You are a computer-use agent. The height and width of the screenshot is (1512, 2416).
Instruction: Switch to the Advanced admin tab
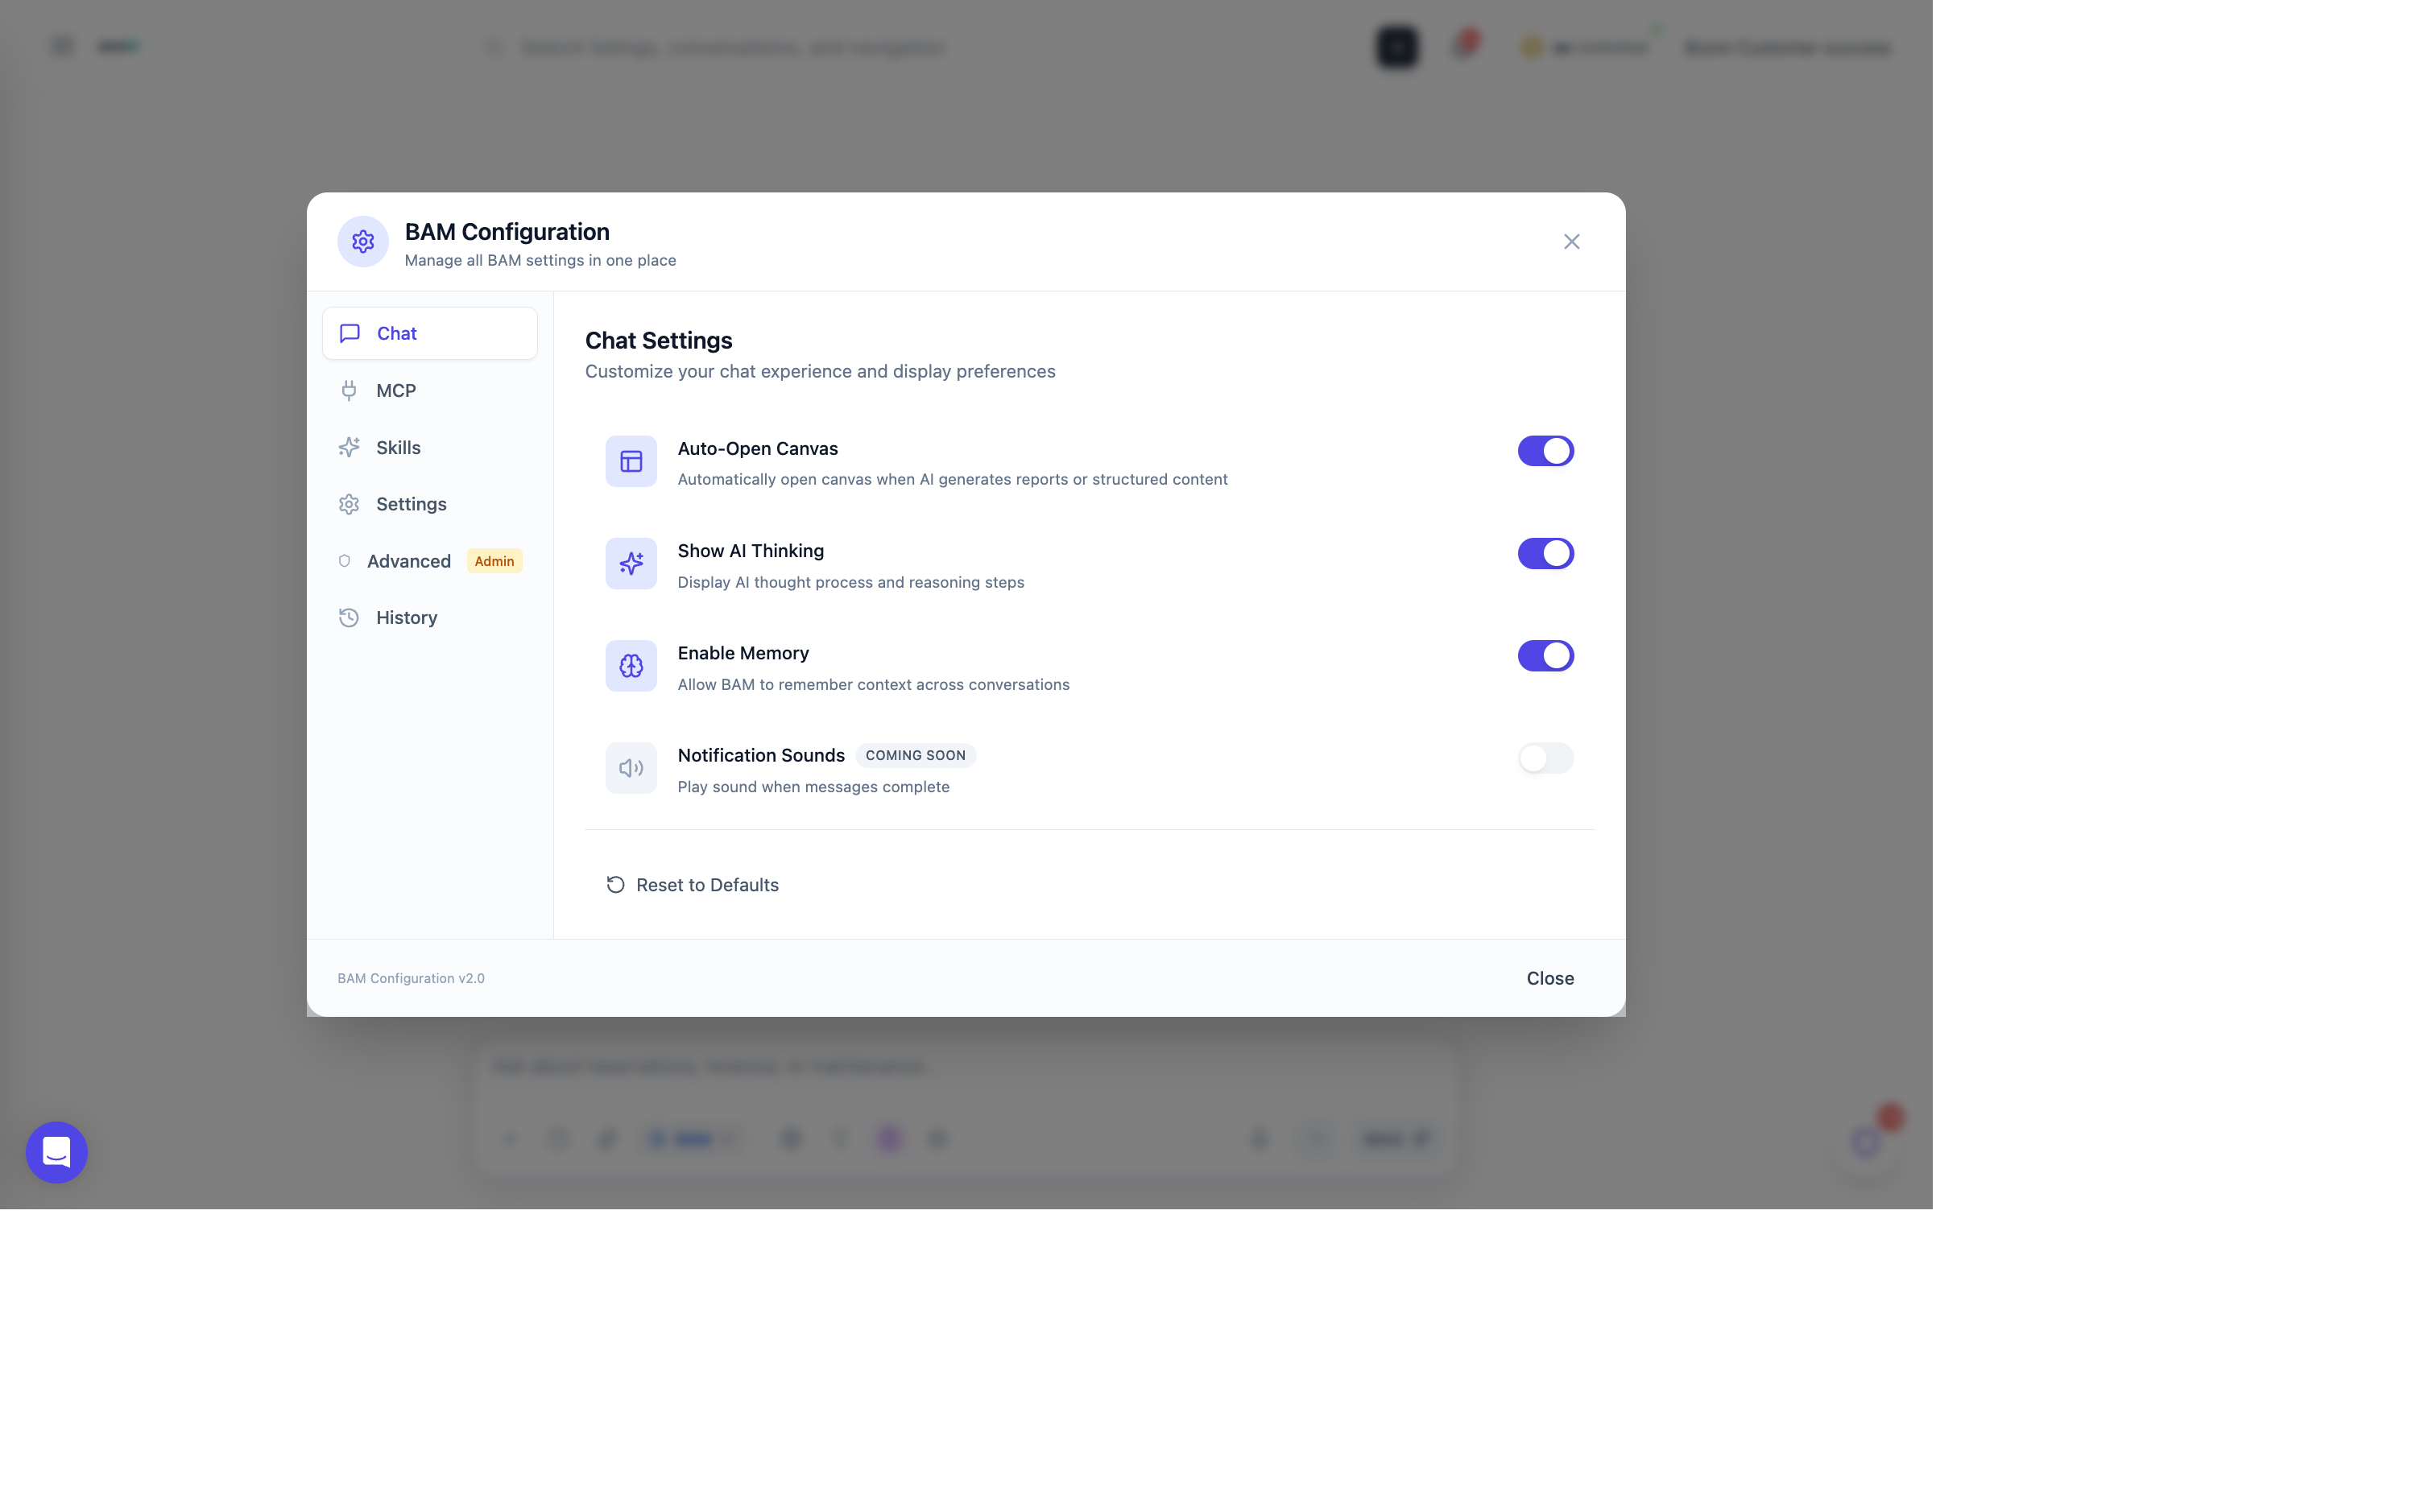409,561
